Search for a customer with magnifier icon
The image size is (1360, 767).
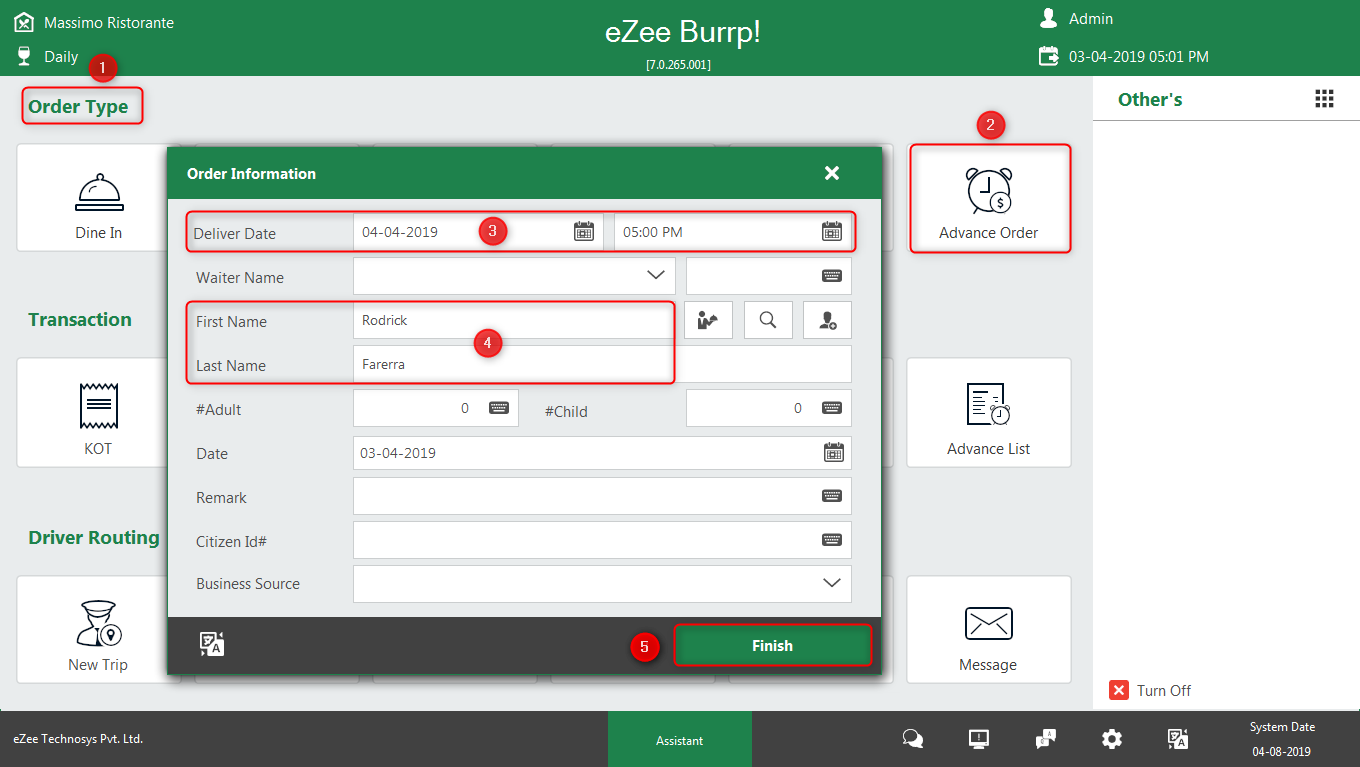pos(768,320)
